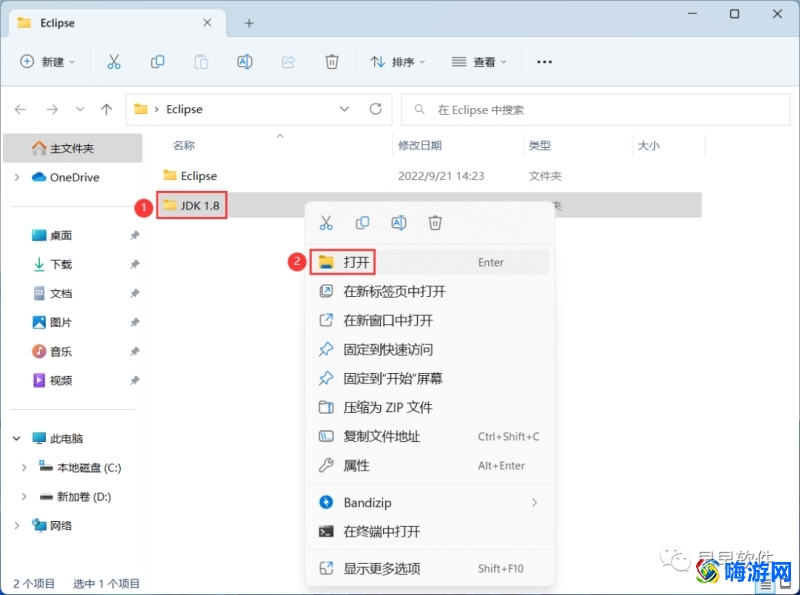Click the Rename icon in the toolbar

244,62
